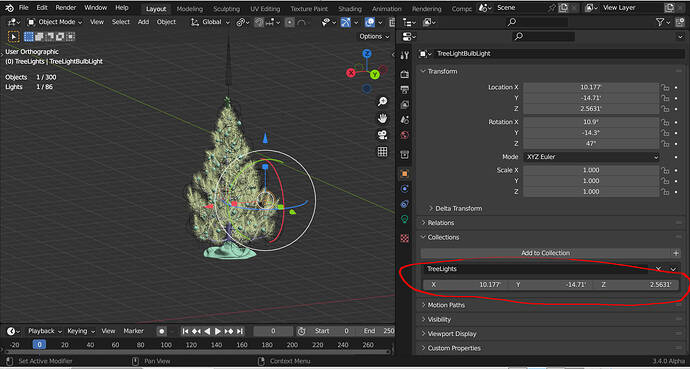Open the File menu

coord(23,8)
